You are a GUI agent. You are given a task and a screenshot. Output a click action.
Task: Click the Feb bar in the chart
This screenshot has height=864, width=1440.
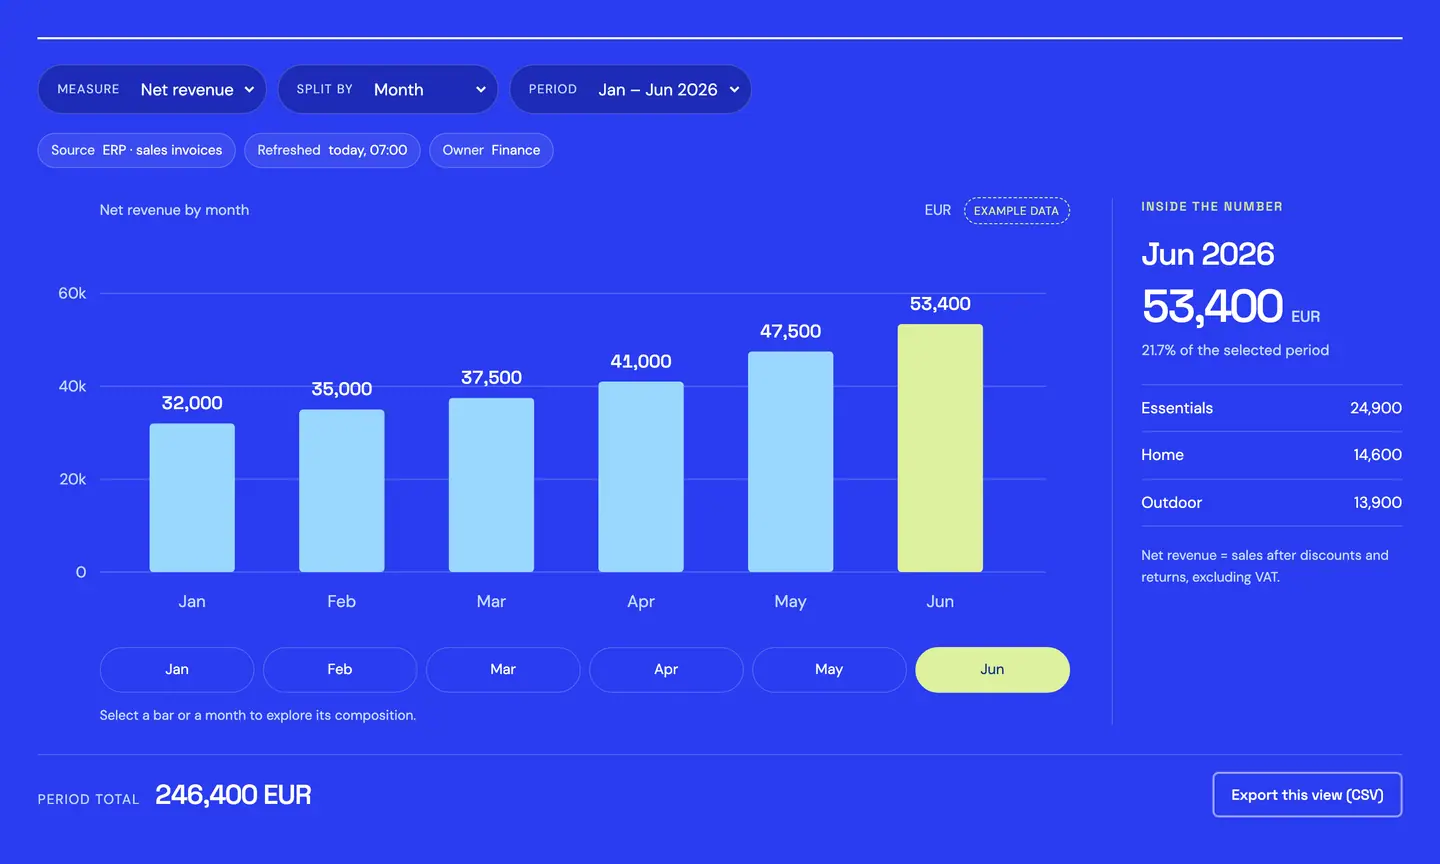point(342,491)
